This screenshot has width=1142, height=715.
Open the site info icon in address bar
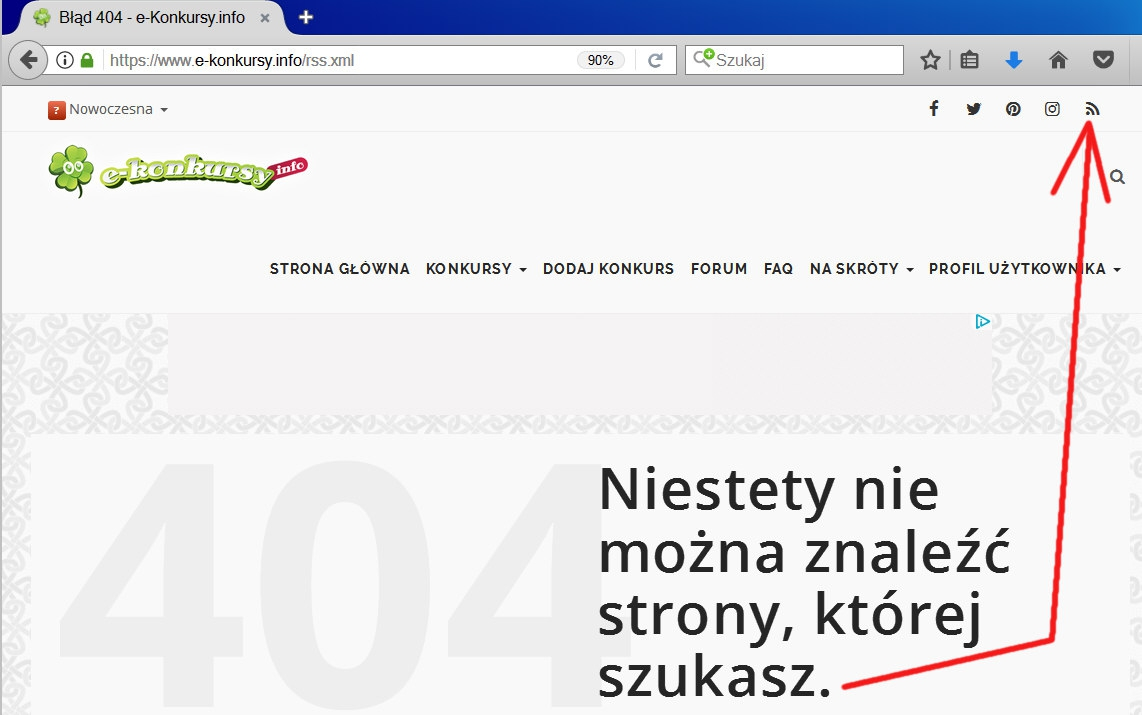(x=65, y=60)
